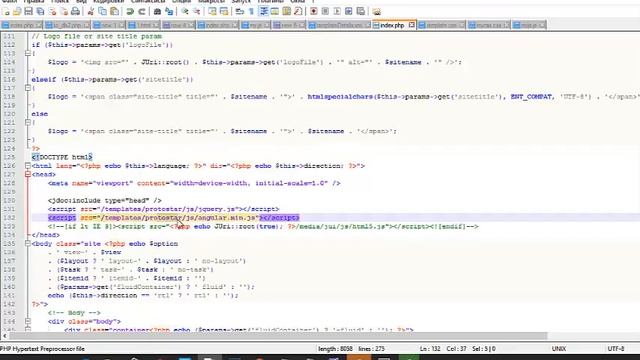The height and width of the screenshot is (360, 640).
Task: Collapse the div fold at line 144
Action: point(28,321)
